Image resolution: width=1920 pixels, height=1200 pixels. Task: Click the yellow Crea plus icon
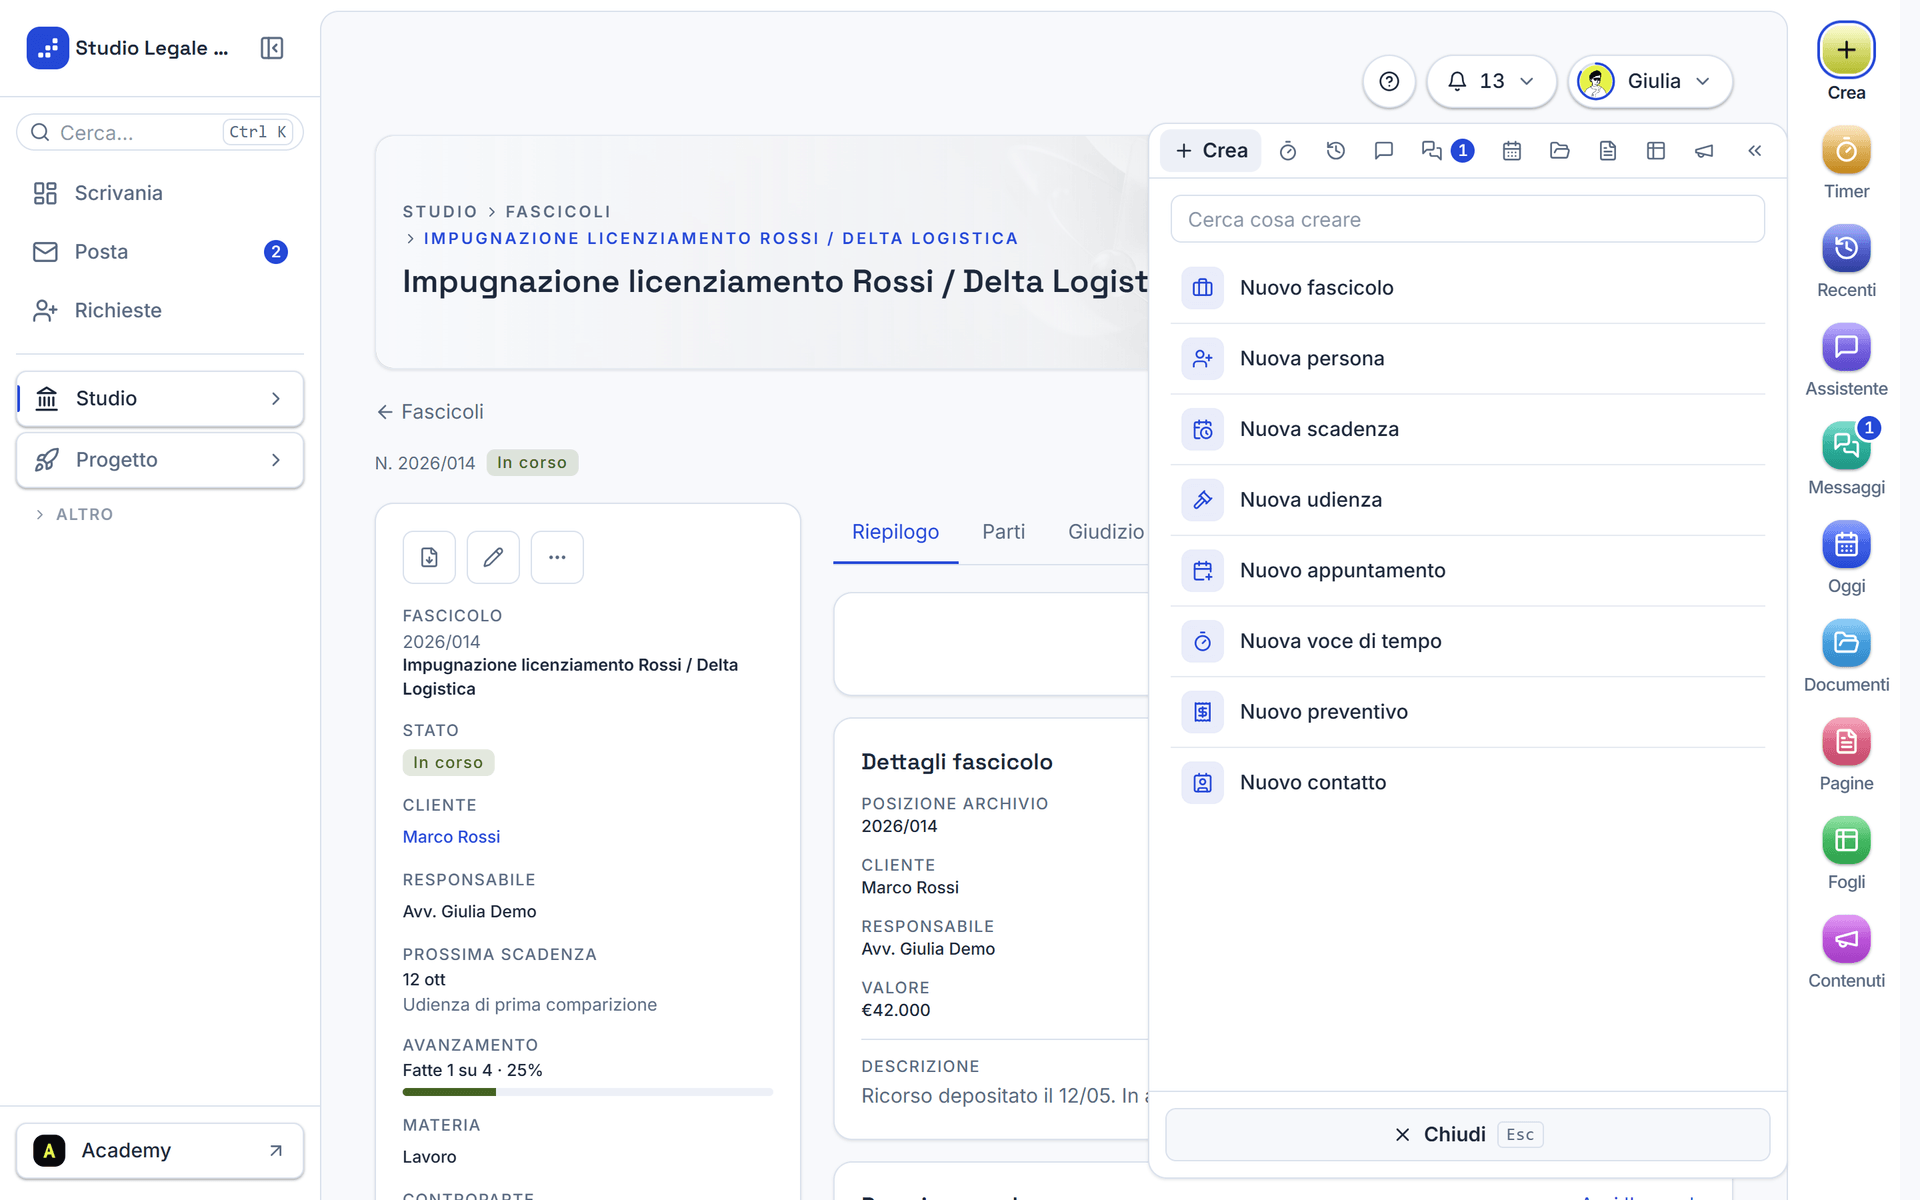1846,50
